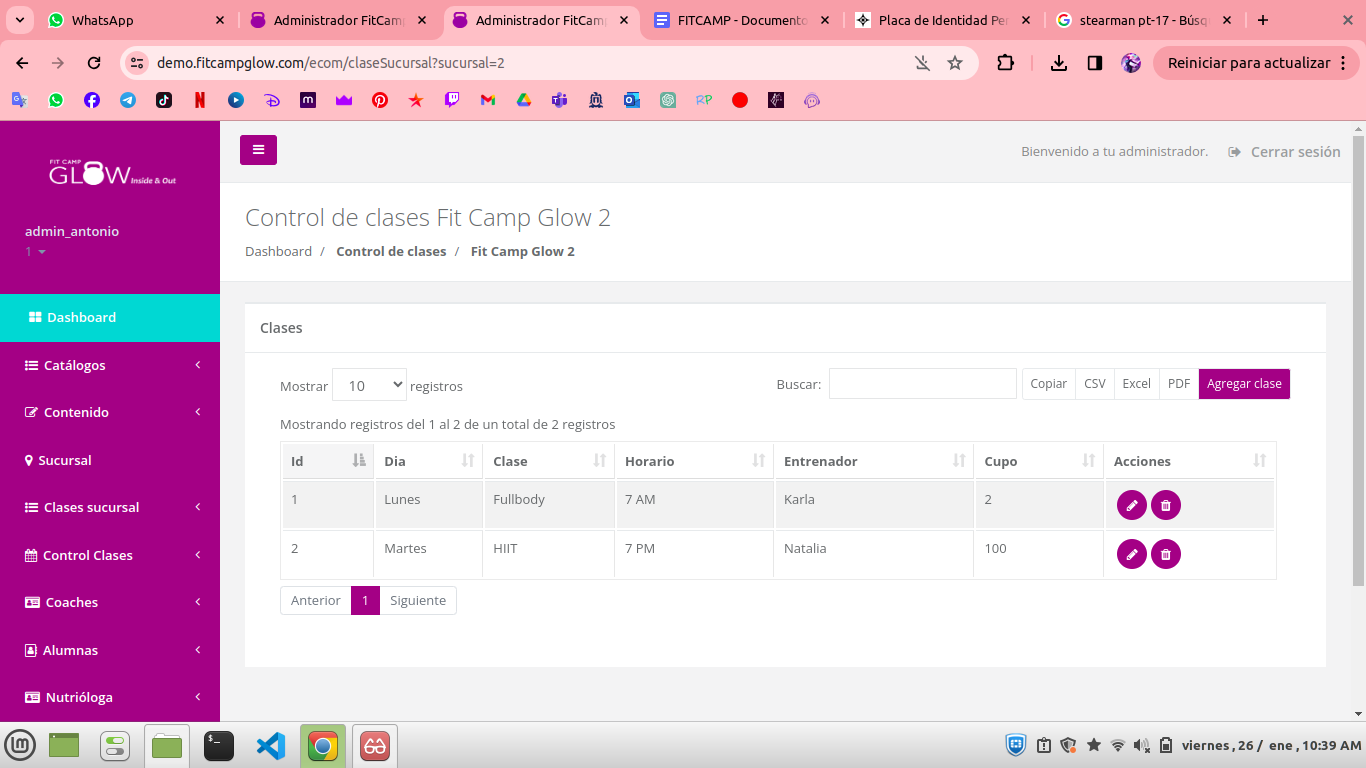Export the table to Excel
This screenshot has height=768, width=1366.
pos(1136,384)
